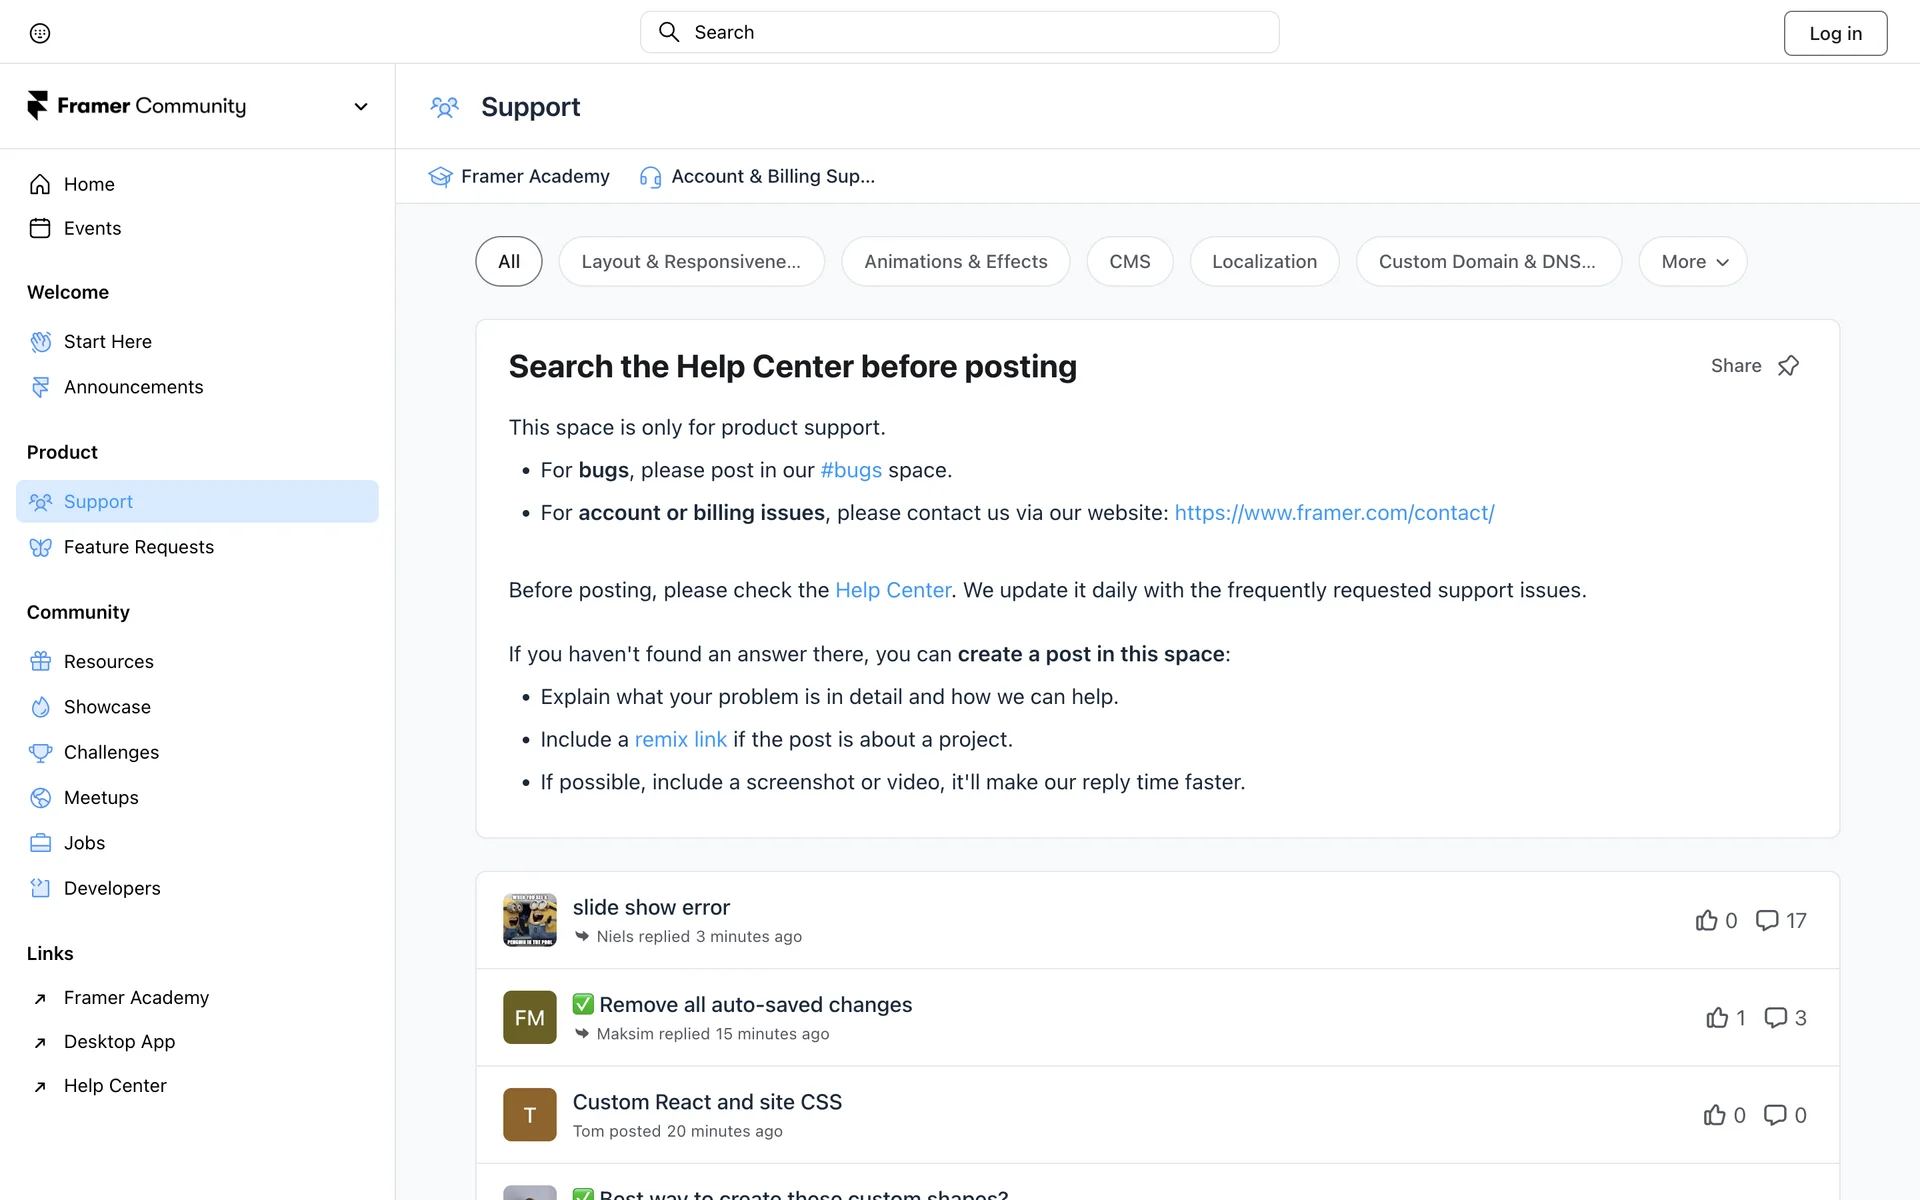This screenshot has width=1920, height=1200.
Task: Click the Account & Billing headset icon
Action: tap(650, 177)
